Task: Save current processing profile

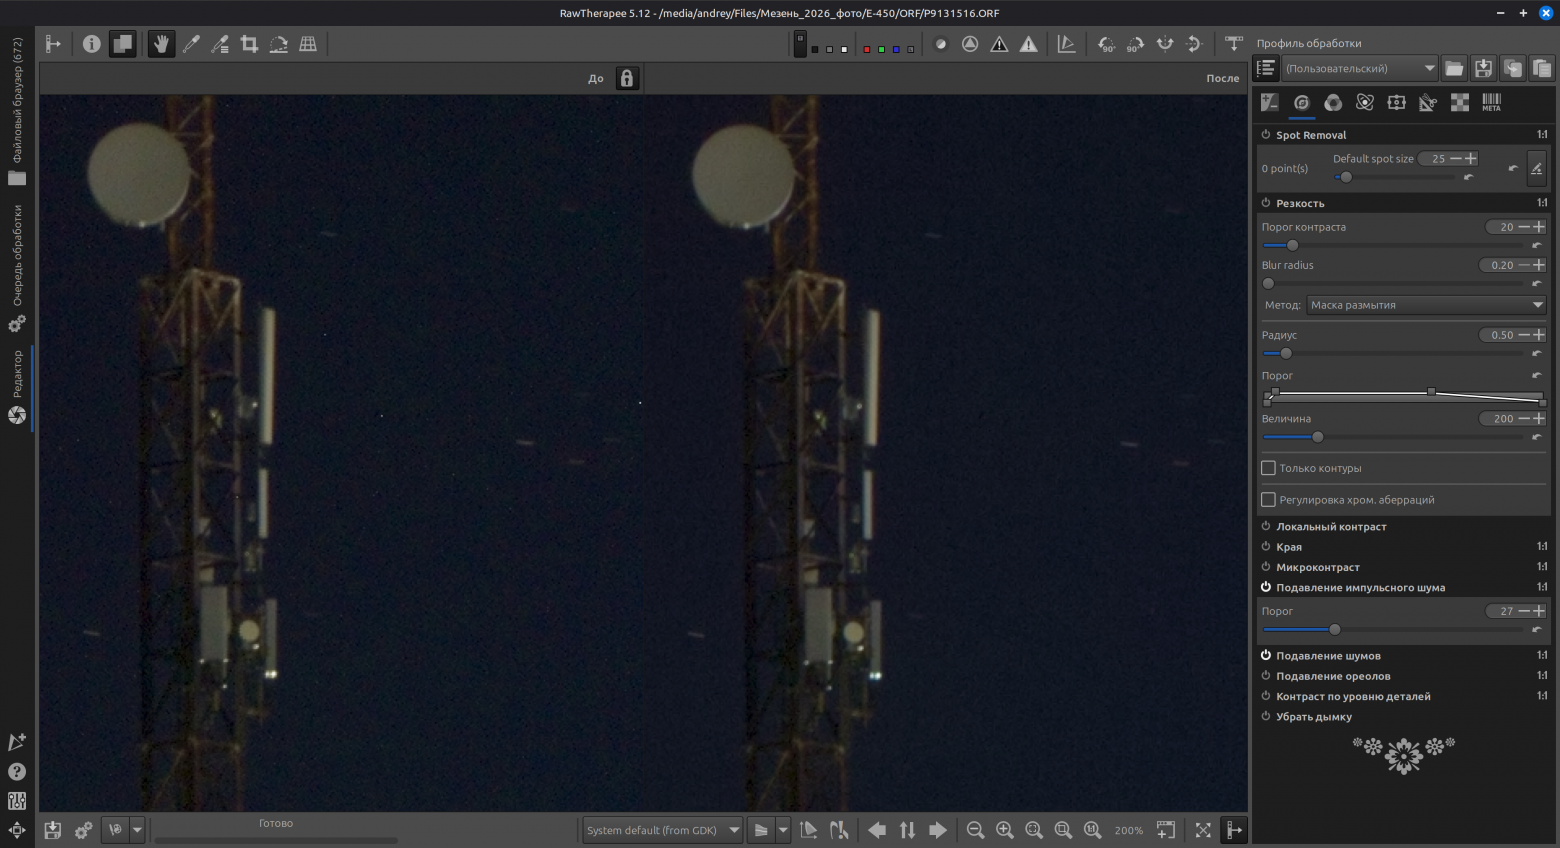Action: coord(1484,68)
